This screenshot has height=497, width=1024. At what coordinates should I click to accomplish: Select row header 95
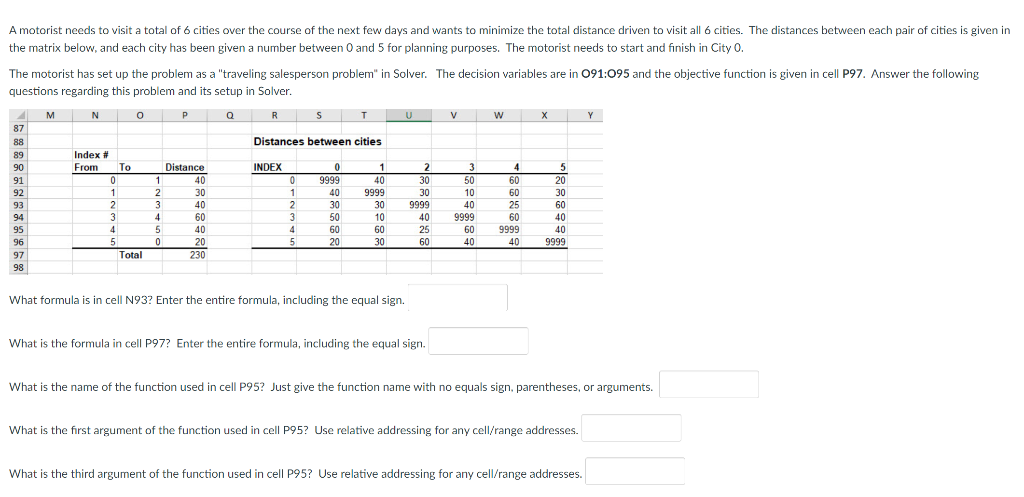pos(18,230)
